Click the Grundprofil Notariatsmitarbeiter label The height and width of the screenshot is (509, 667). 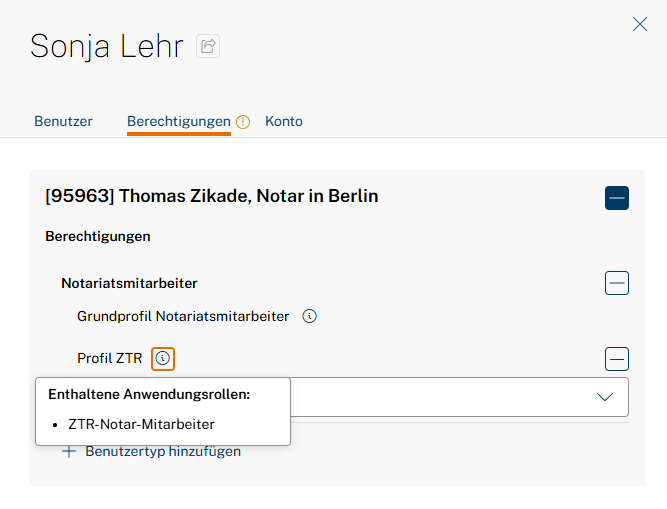tap(183, 316)
